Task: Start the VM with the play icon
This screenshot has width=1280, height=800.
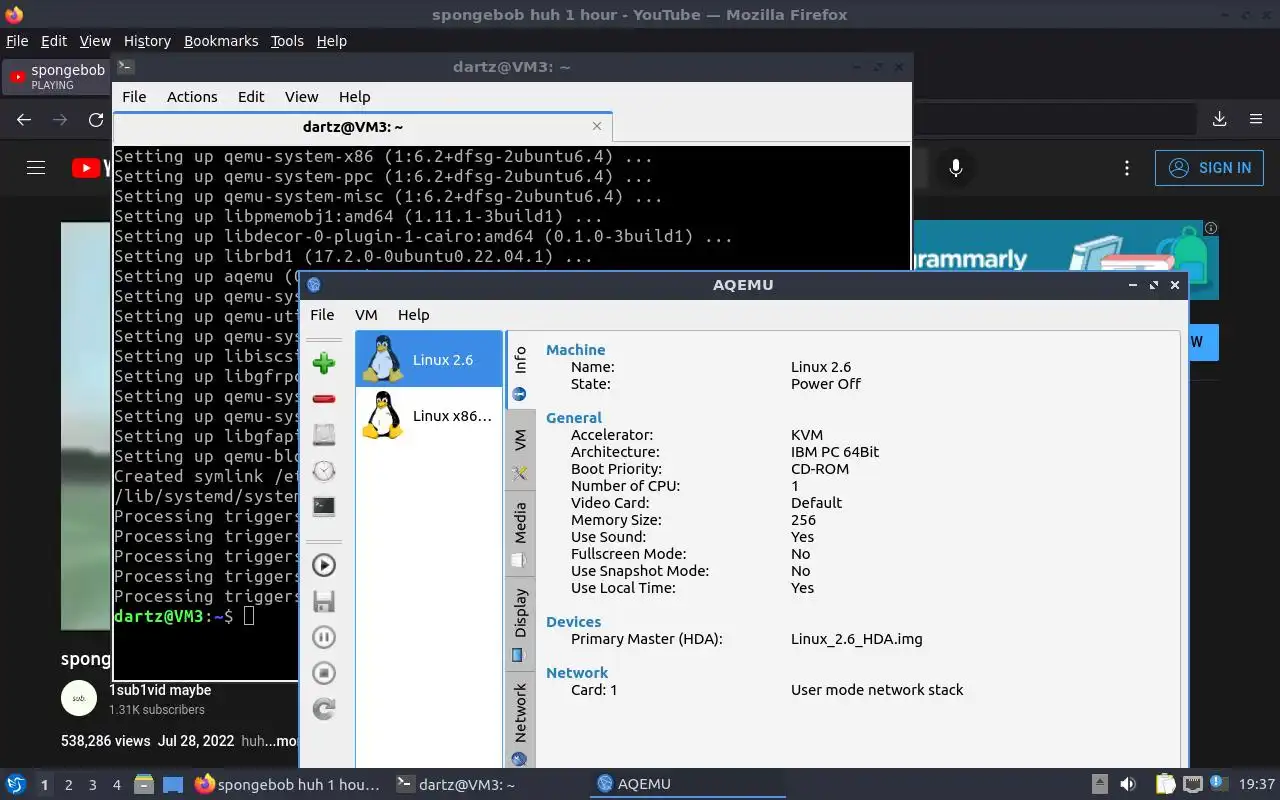Action: [x=324, y=565]
